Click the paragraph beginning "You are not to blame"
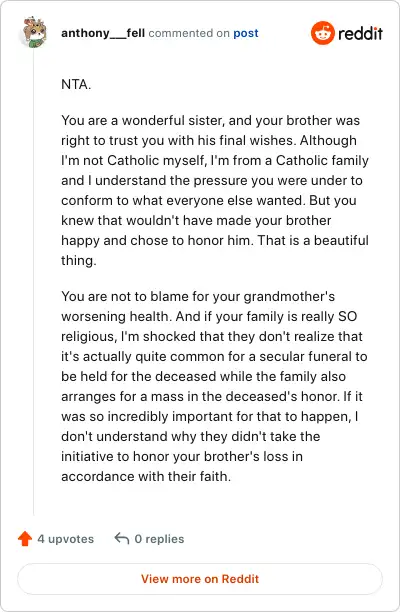Image resolution: width=400 pixels, height=612 pixels. 214,386
